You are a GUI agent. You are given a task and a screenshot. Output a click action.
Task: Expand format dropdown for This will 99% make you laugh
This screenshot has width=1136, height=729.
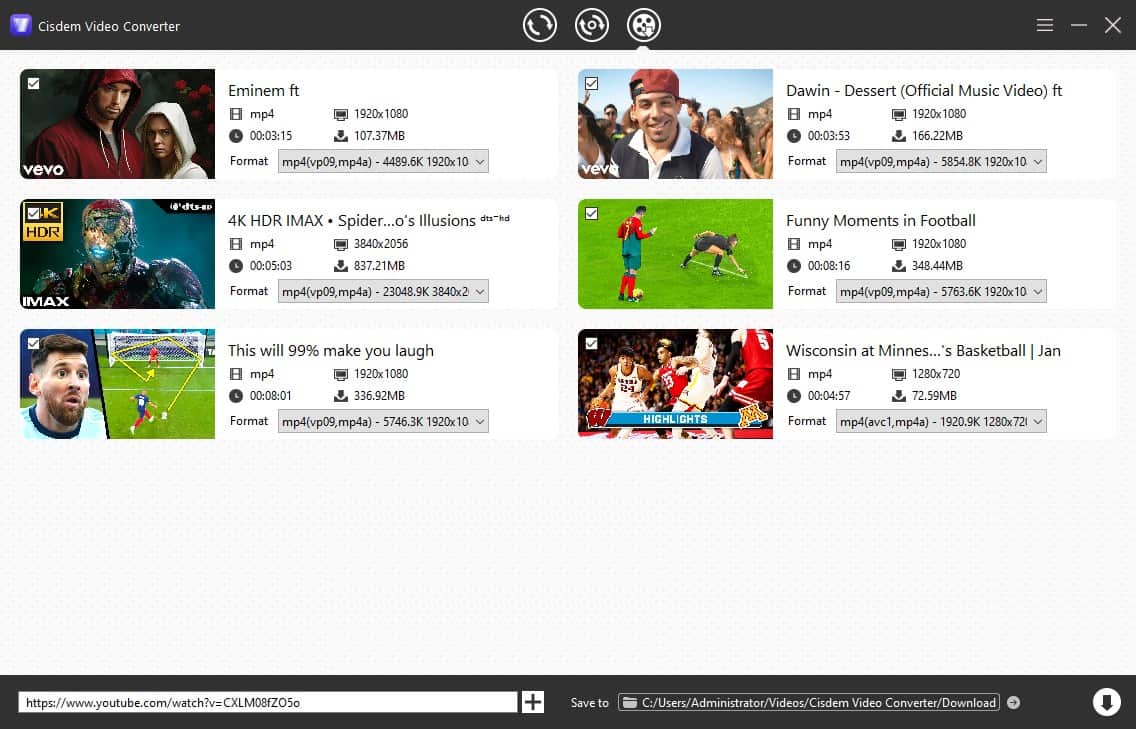point(383,422)
